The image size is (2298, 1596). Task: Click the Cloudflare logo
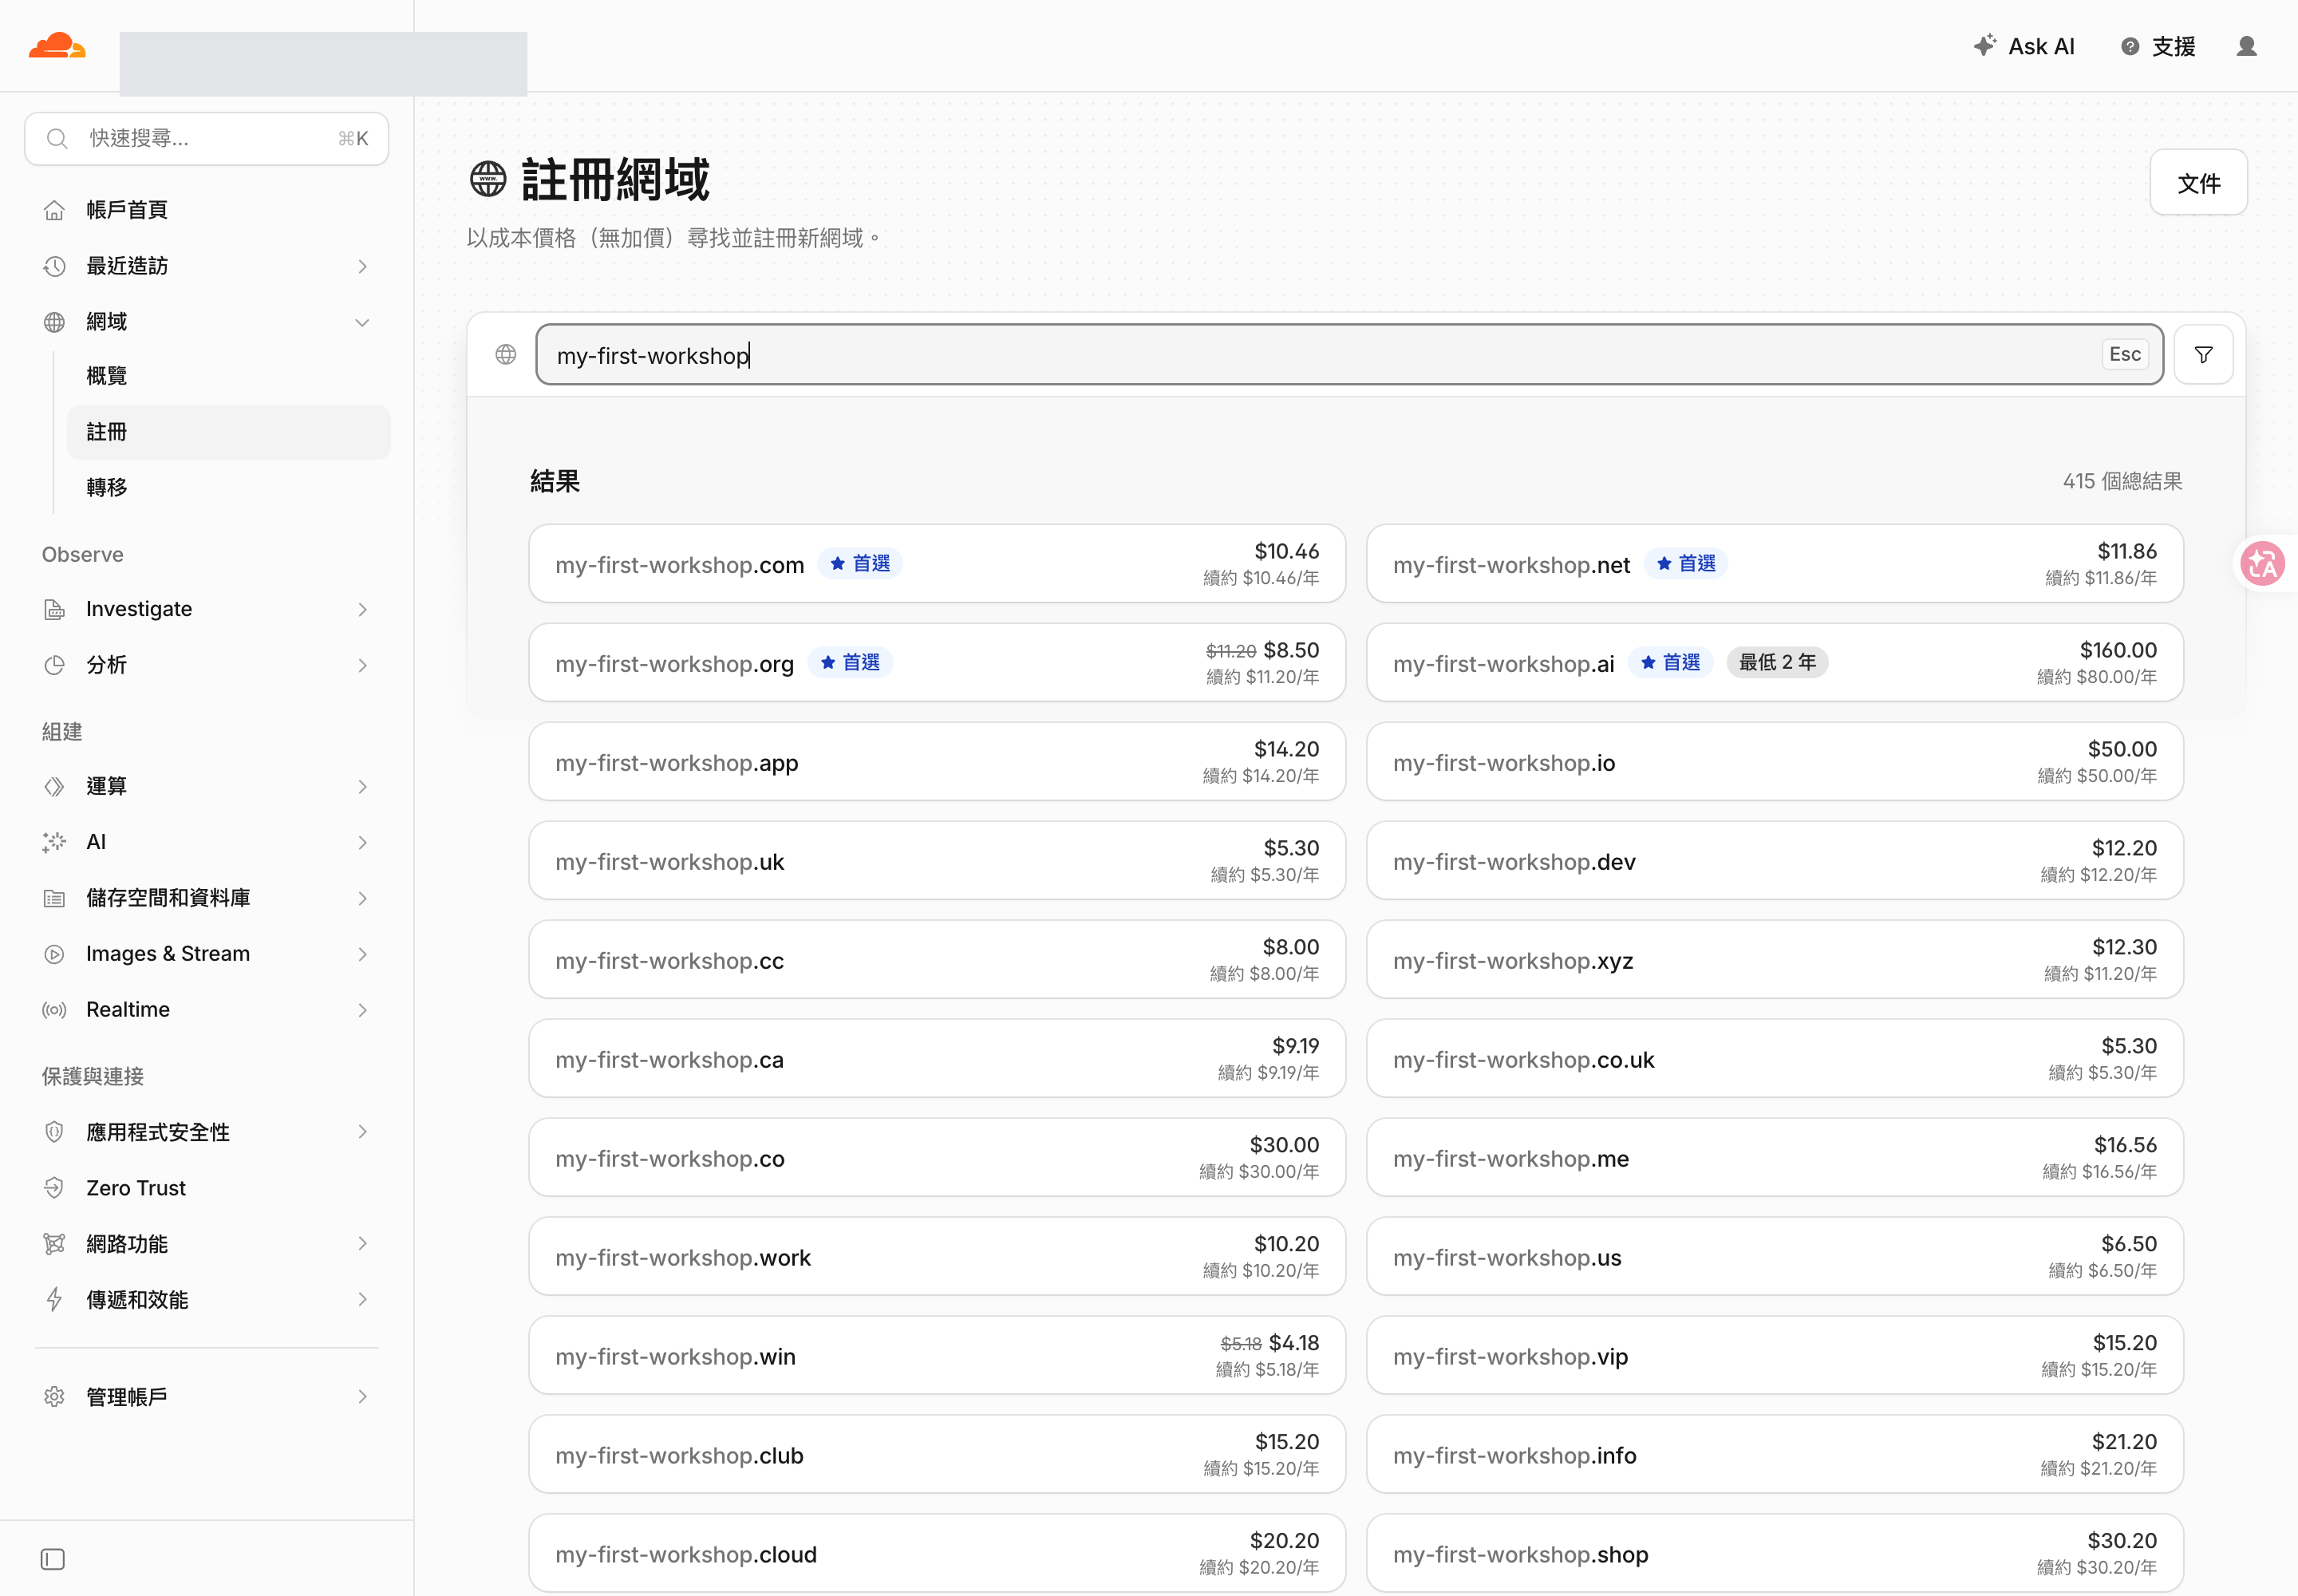tap(57, 46)
